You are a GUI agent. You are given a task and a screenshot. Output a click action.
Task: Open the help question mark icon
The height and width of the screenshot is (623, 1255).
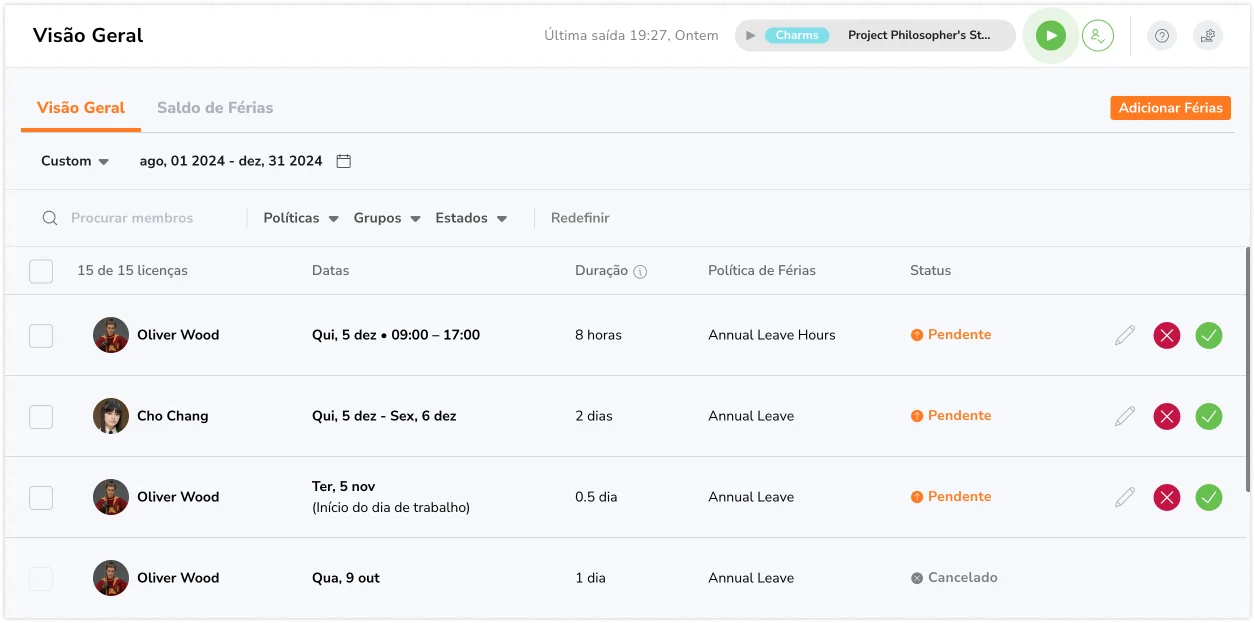[1161, 36]
